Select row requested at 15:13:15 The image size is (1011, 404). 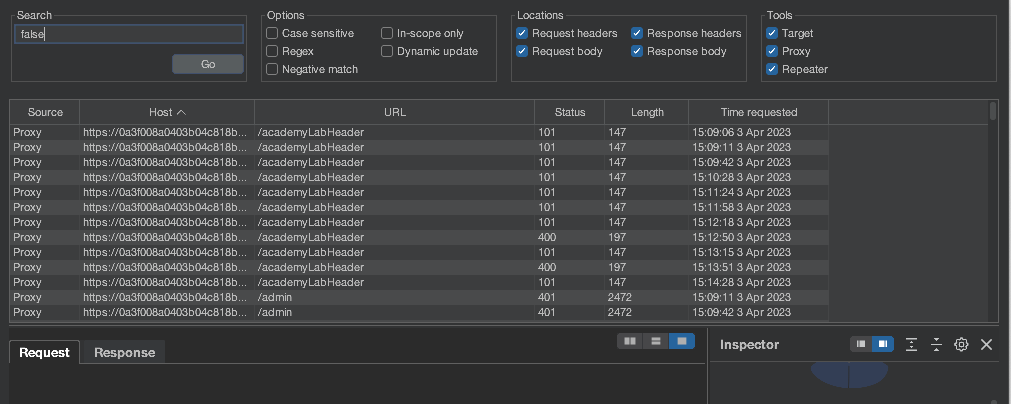click(419, 252)
